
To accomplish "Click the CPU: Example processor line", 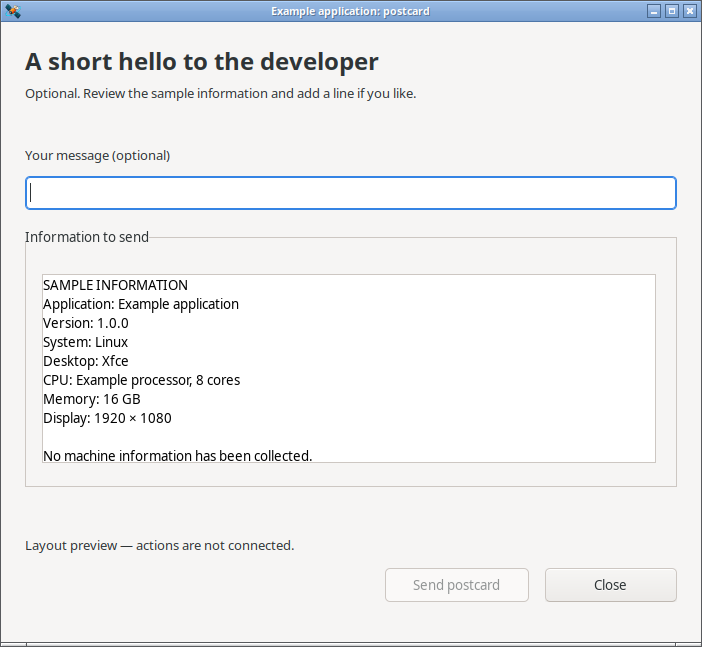I will 141,380.
